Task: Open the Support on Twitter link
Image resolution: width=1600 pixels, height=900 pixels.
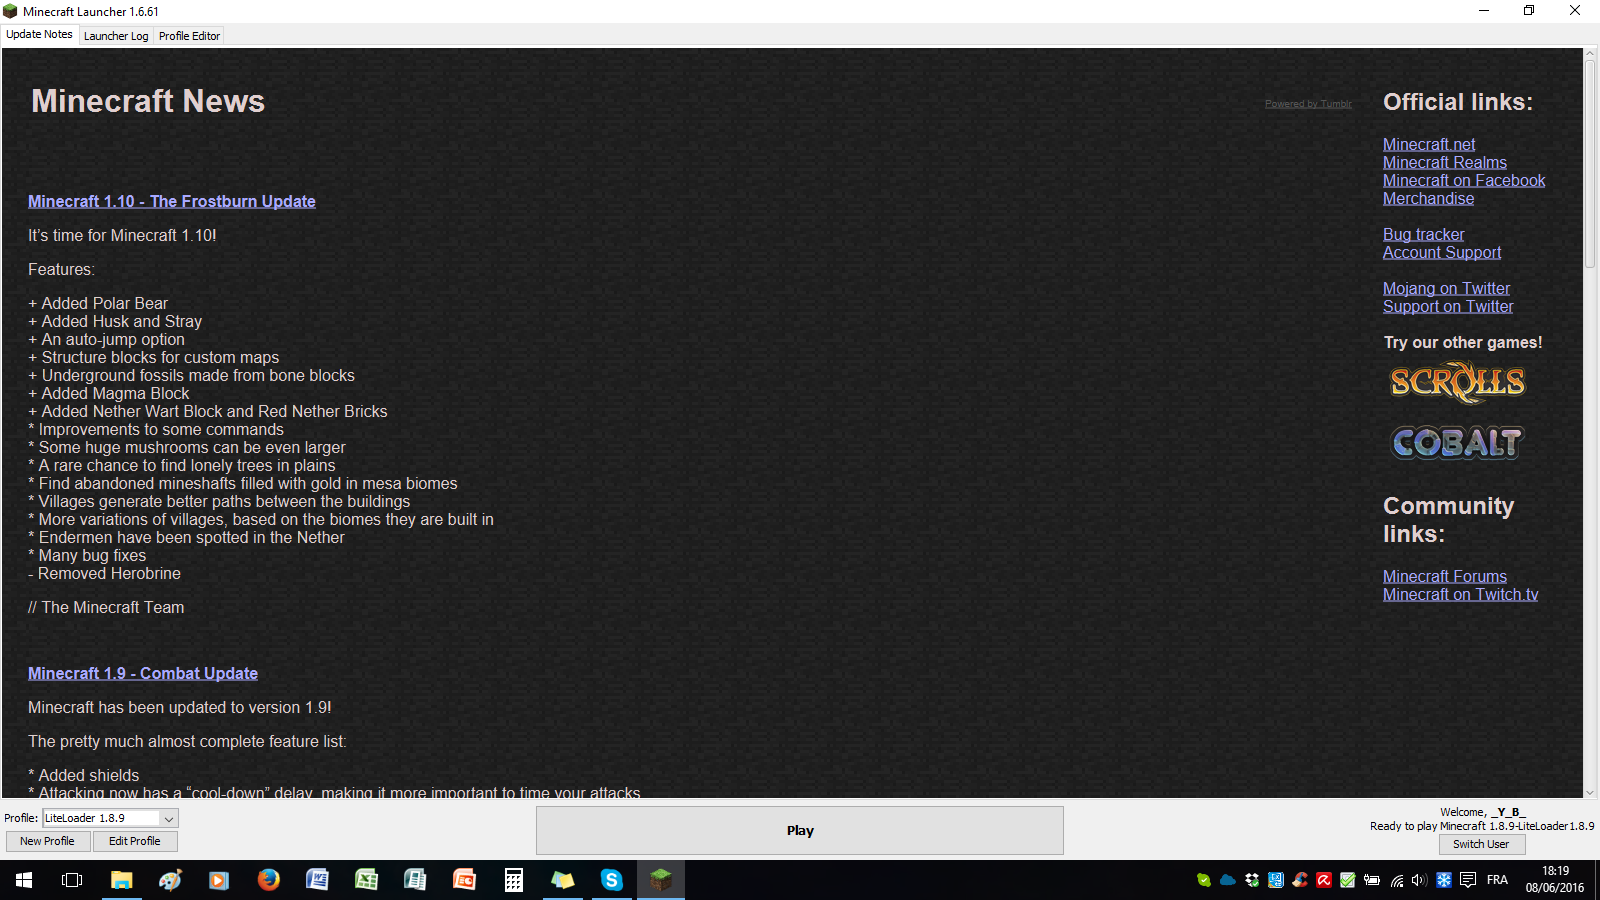Action: point(1448,306)
